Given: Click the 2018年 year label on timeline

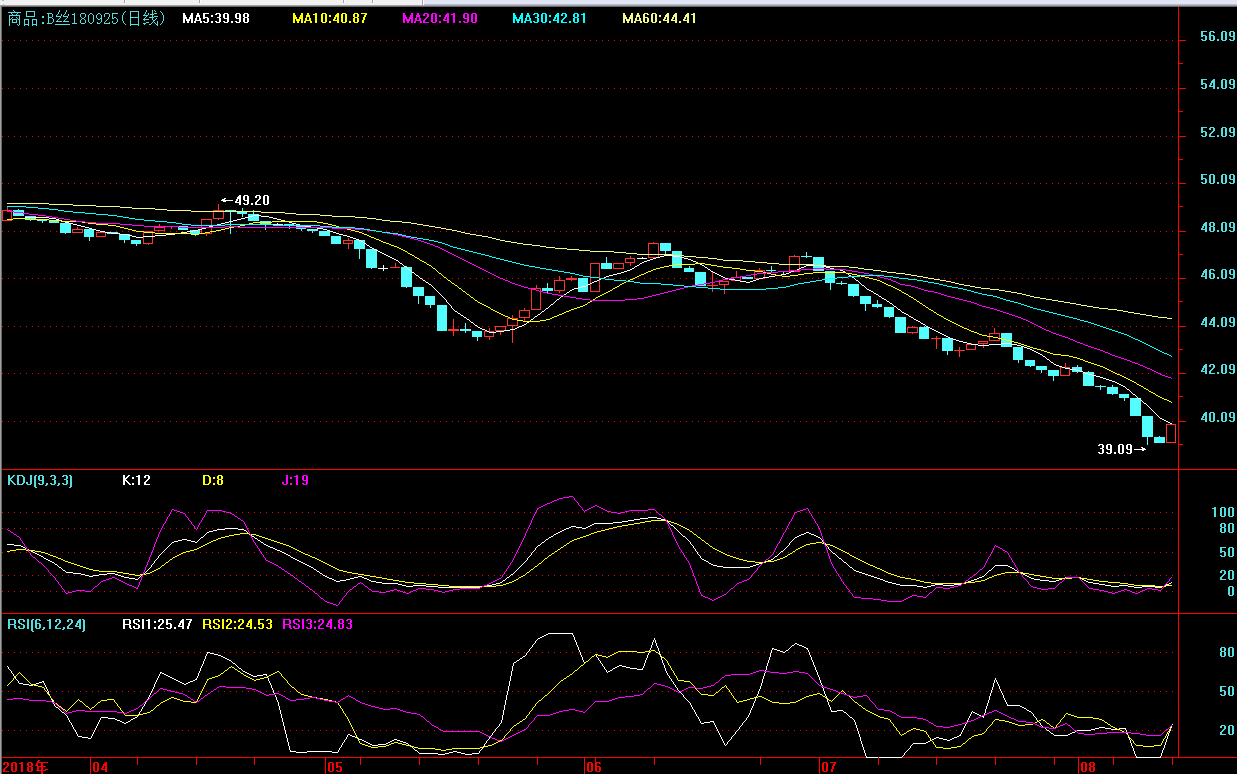Looking at the screenshot, I should click(x=26, y=767).
